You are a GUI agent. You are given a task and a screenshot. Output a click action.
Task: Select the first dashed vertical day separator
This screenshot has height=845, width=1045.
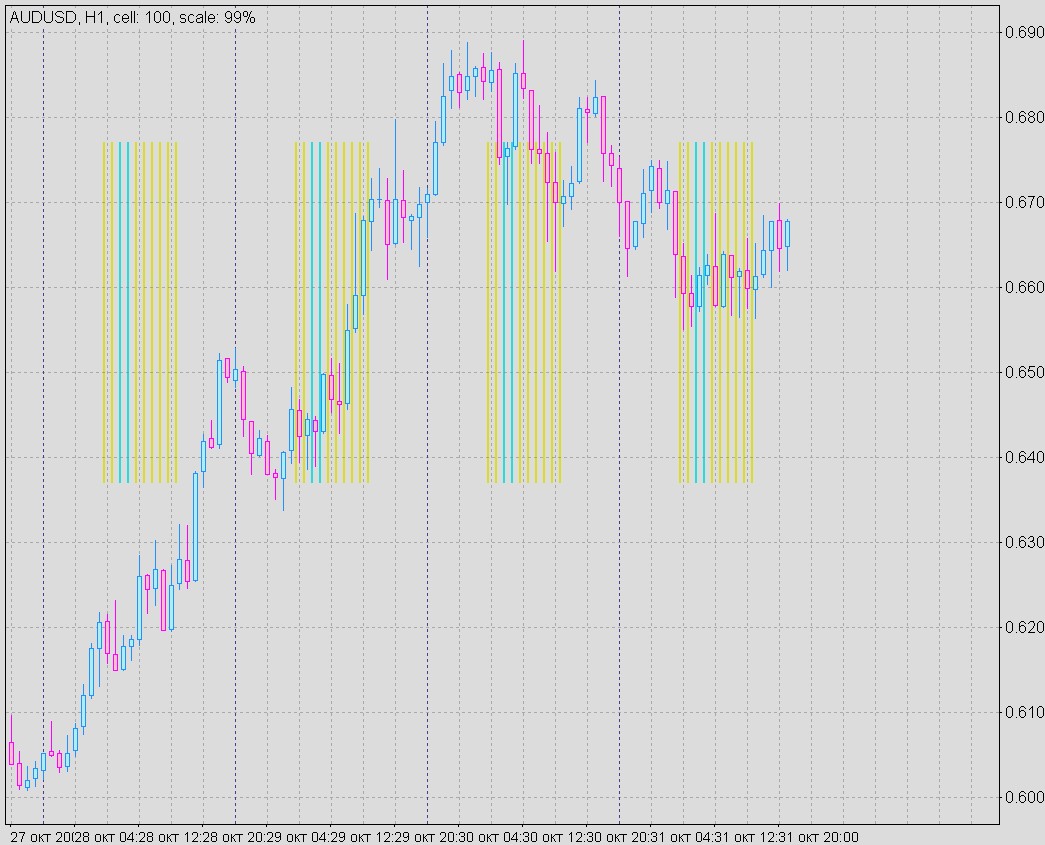pyautogui.click(x=43, y=400)
